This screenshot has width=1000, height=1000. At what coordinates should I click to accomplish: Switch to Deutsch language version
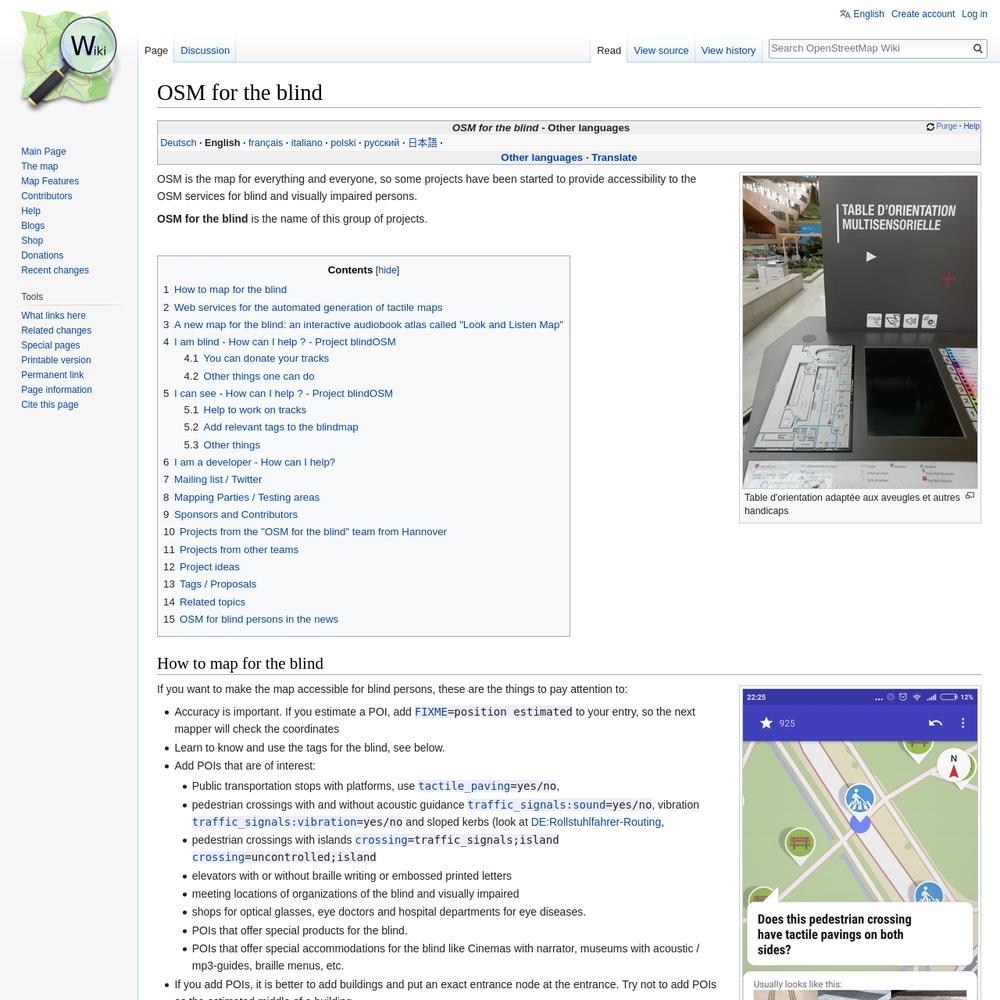coord(179,143)
